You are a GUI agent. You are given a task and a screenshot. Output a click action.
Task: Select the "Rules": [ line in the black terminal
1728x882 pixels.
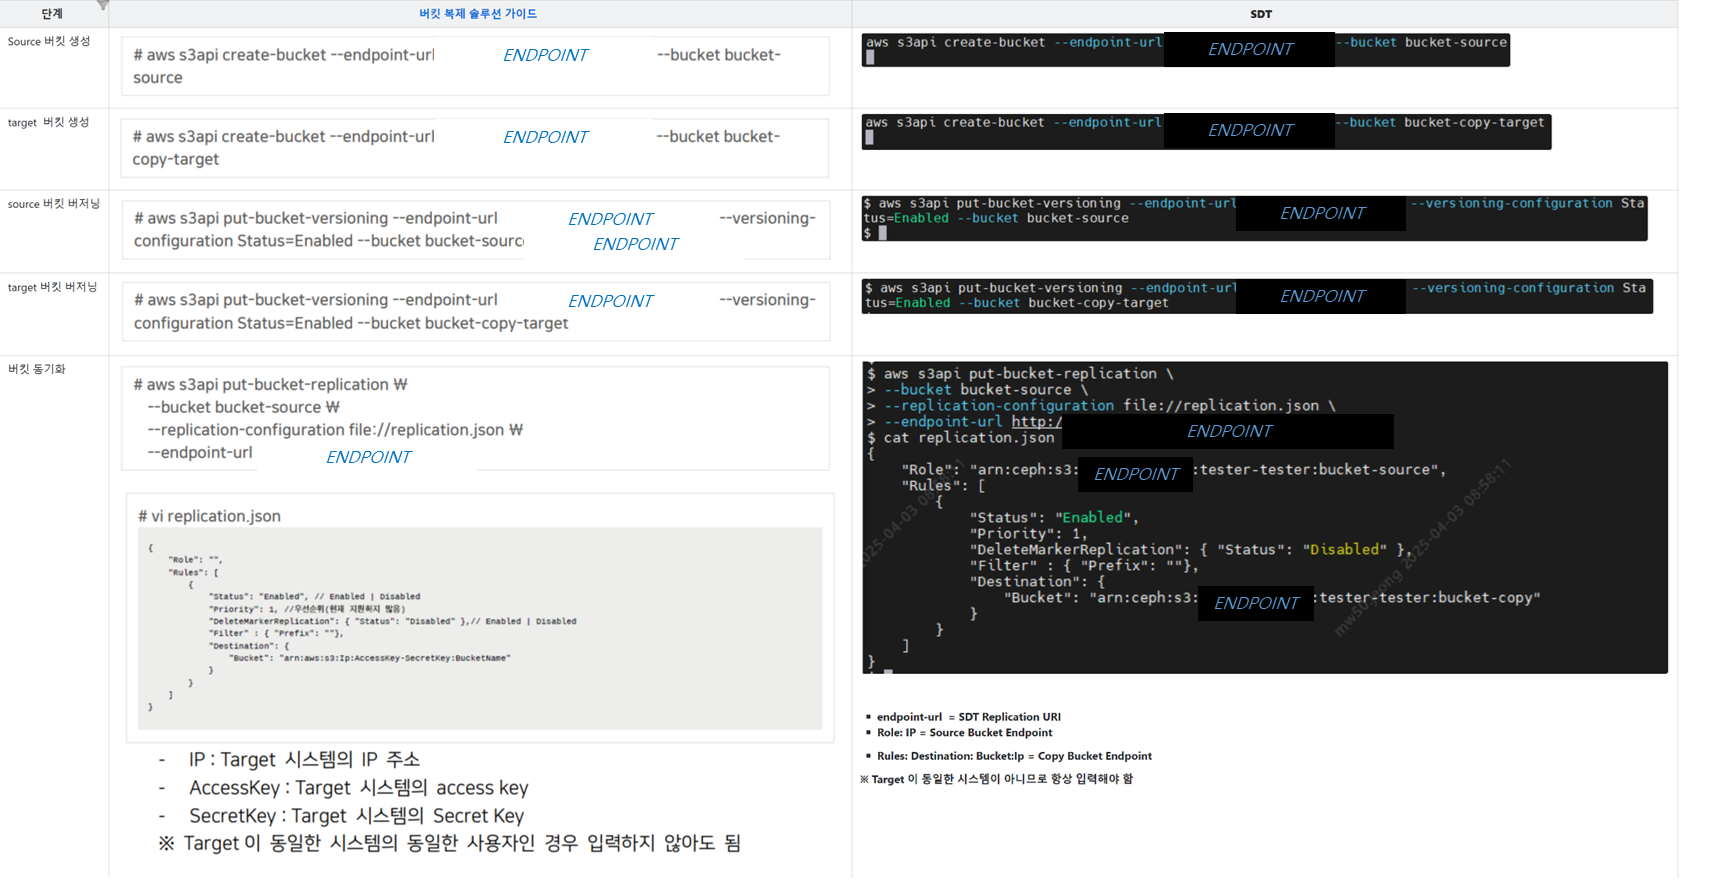(944, 486)
